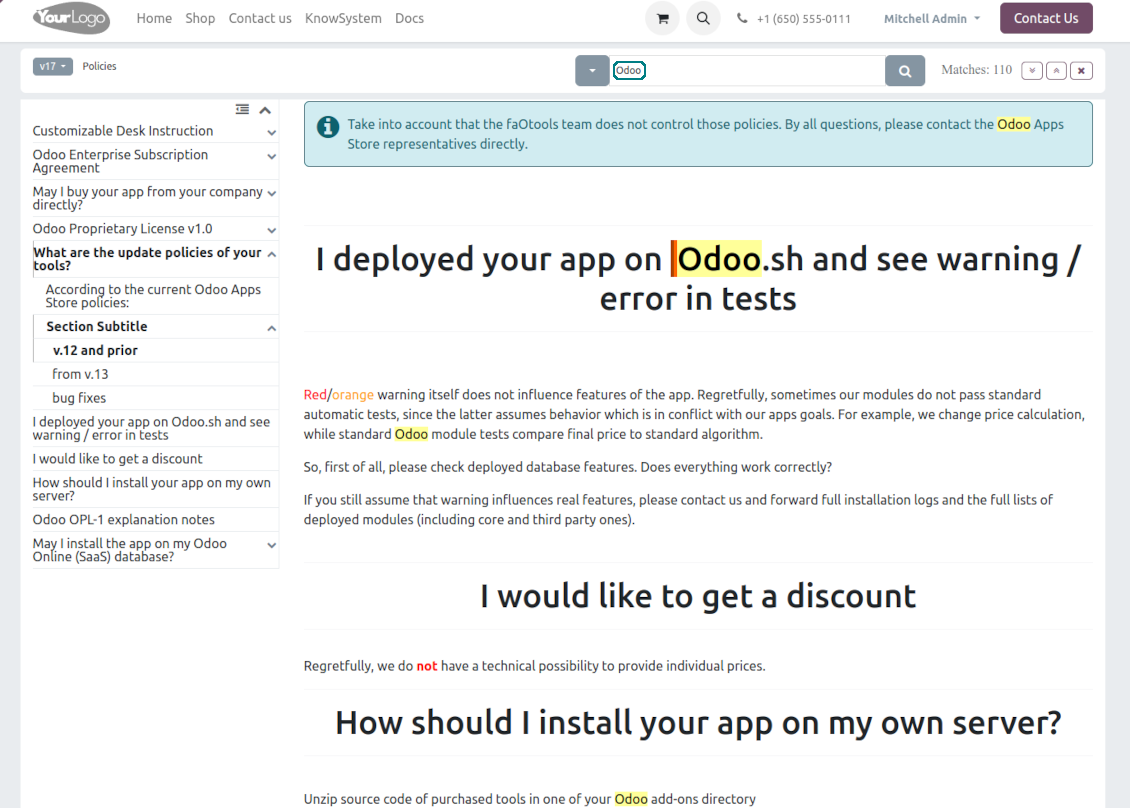The height and width of the screenshot is (808, 1130).
Task: Expand 'May I buy your app' chevron
Action: [x=272, y=193]
